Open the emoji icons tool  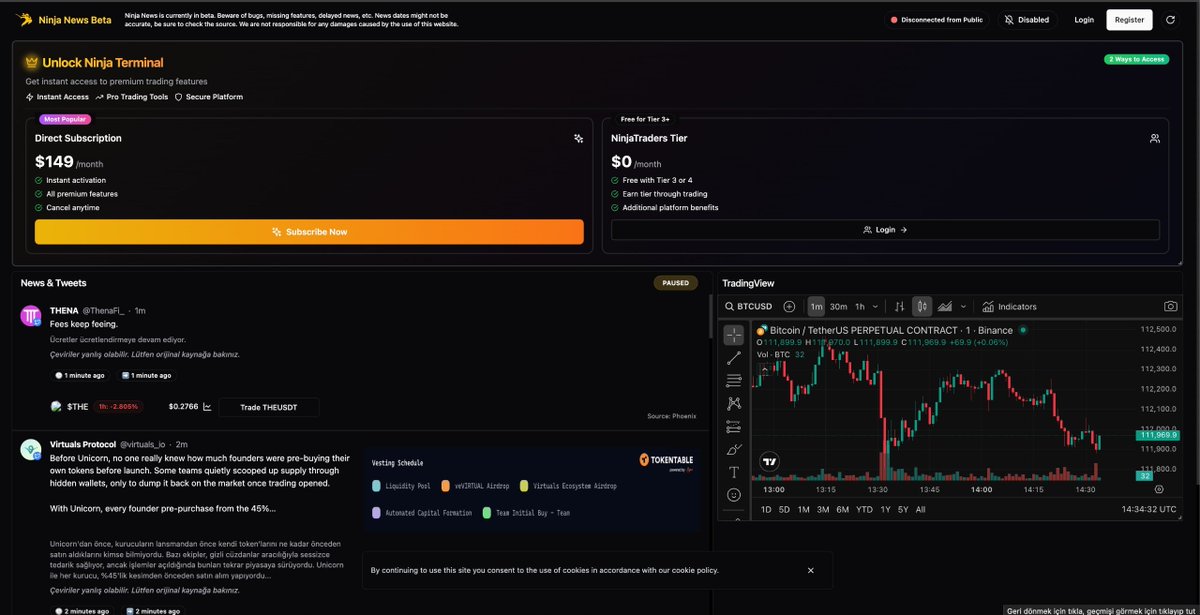click(734, 495)
